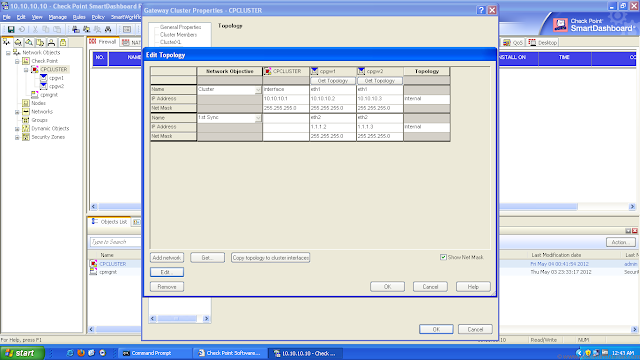Viewport: 640px width, 360px height.
Task: Click the Save icon in the toolbar
Action: click(11, 29)
